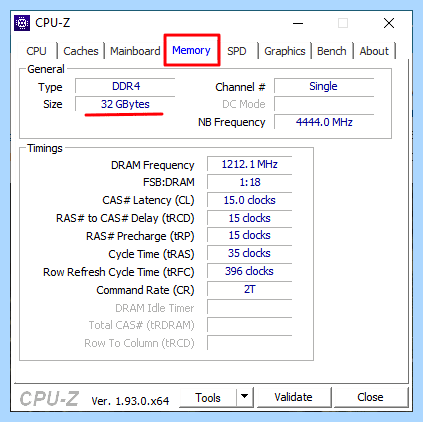
Task: Click the tRP 15 clocks value
Action: click(x=250, y=235)
